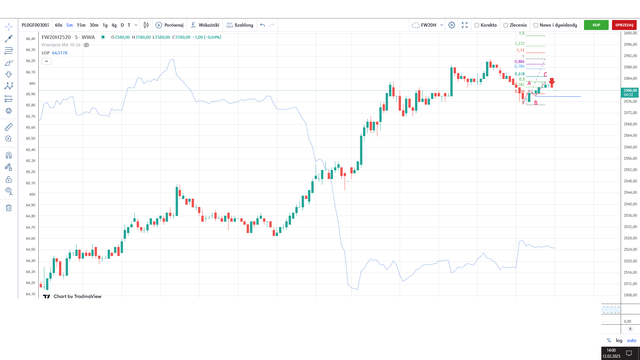Open the XABCD patterns tool

coord(9,87)
